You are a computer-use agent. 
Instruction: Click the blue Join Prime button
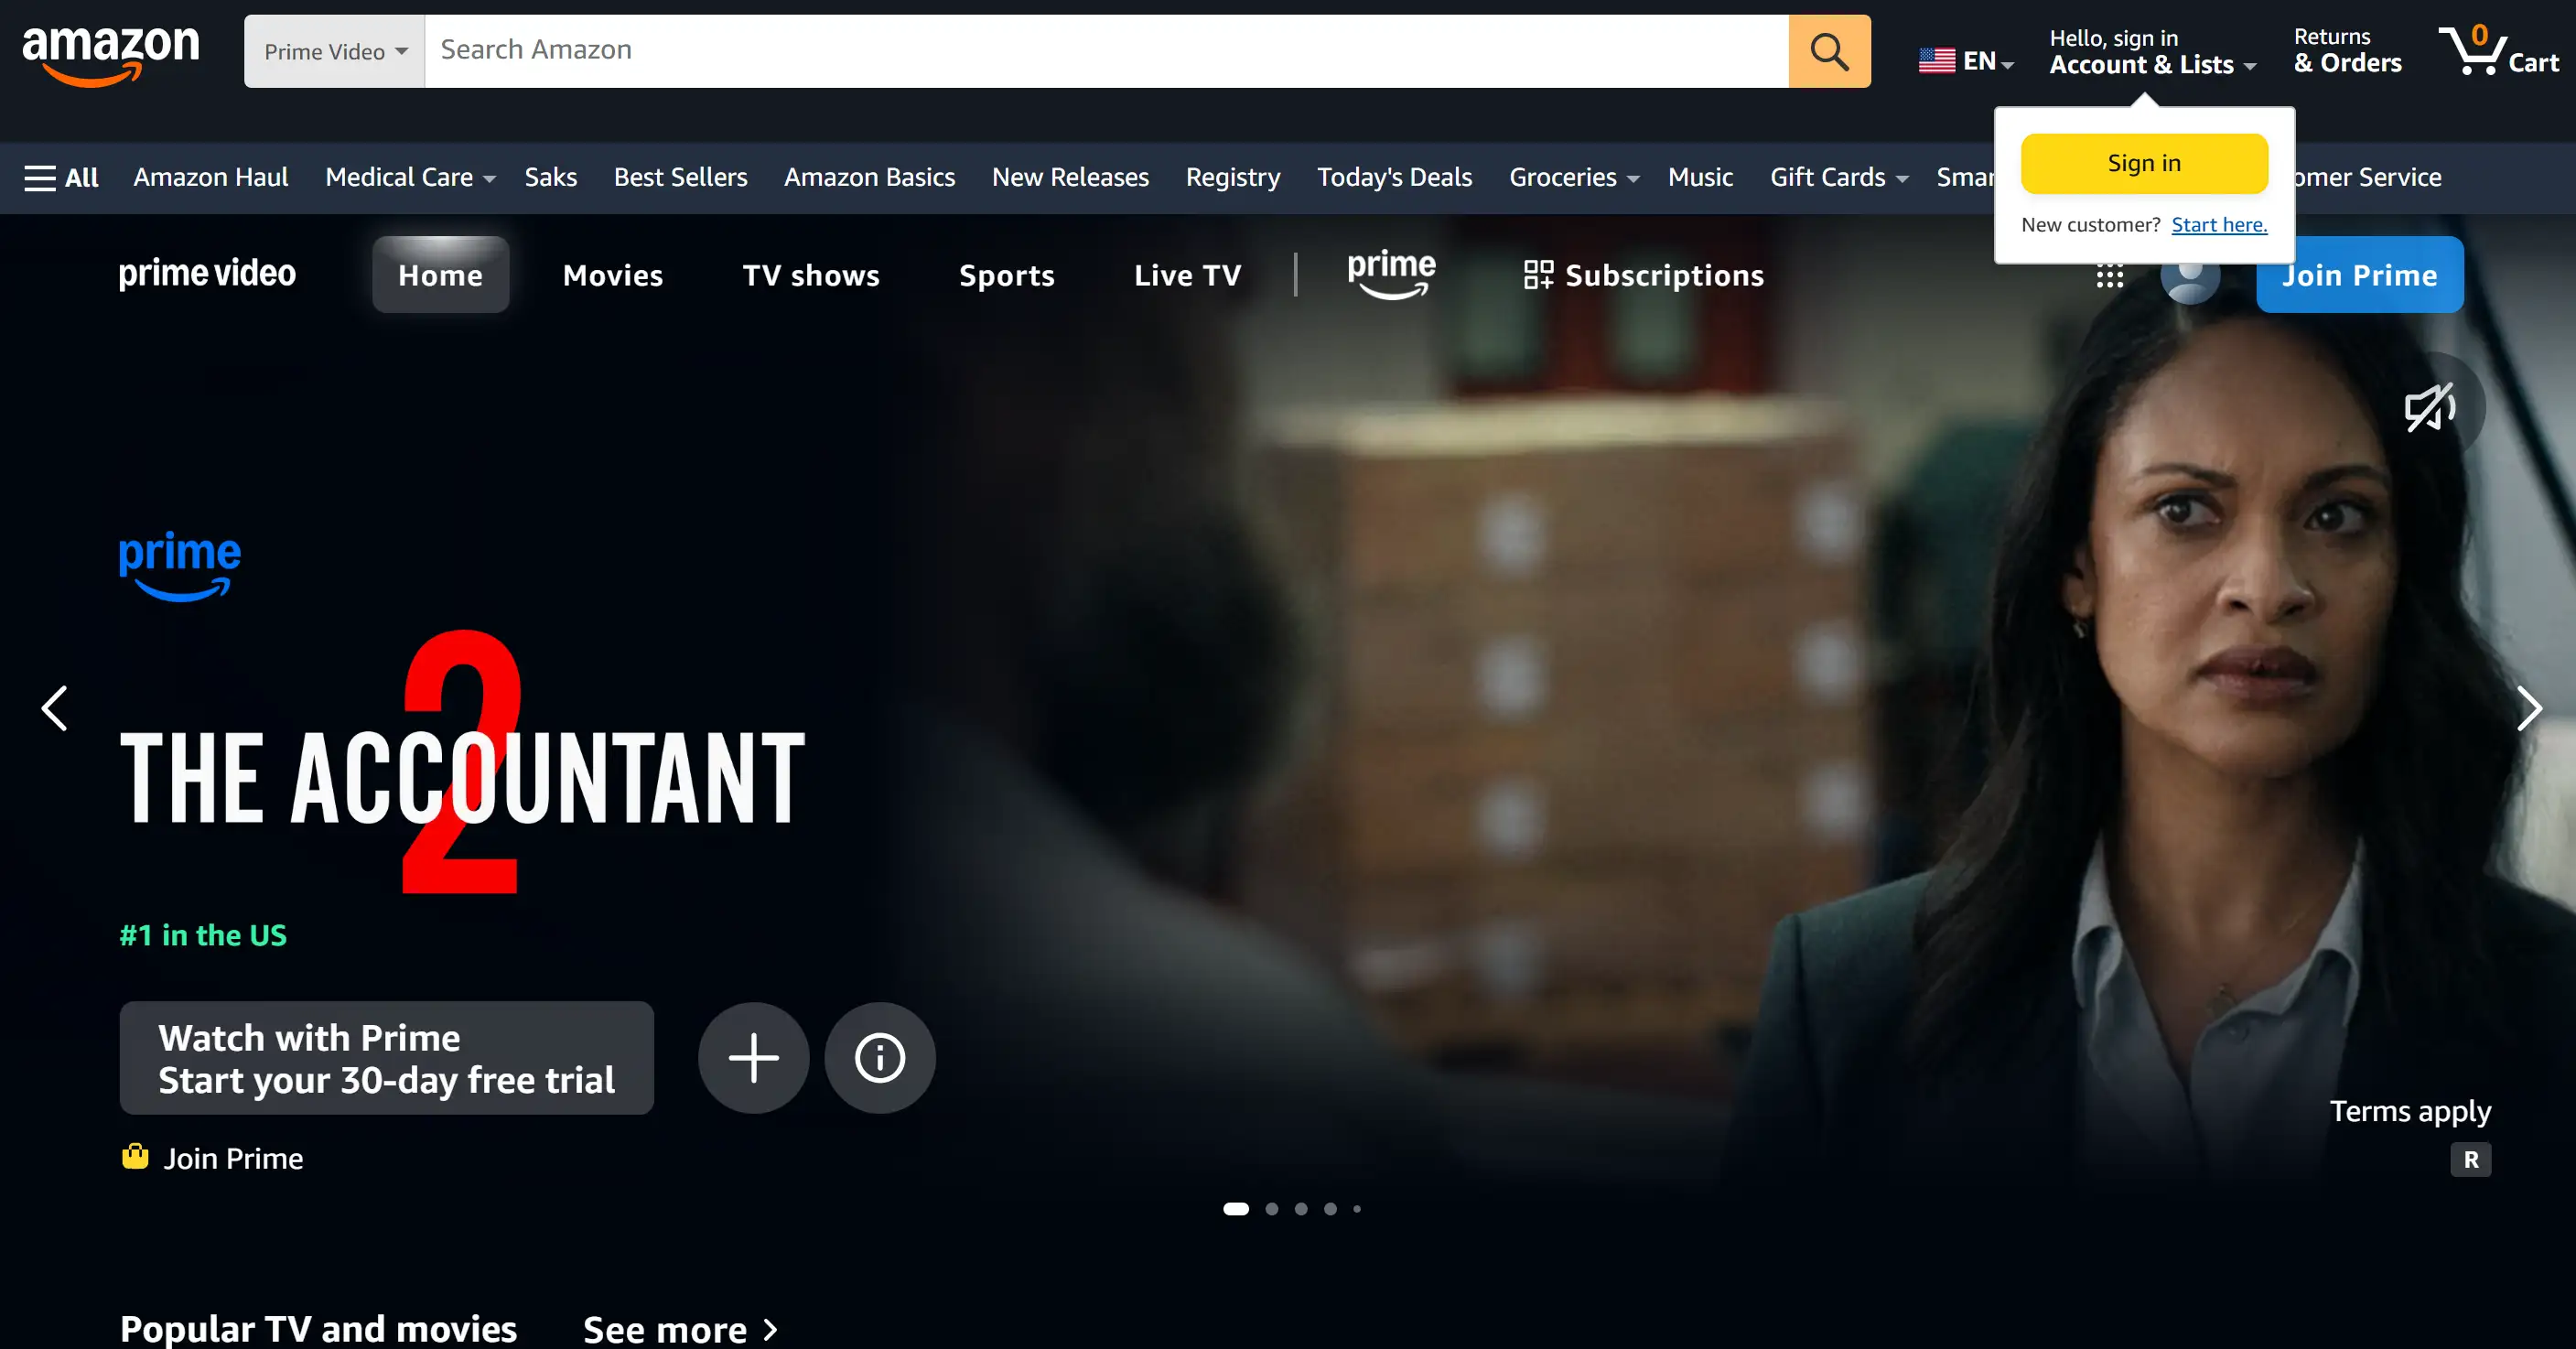click(x=2359, y=275)
